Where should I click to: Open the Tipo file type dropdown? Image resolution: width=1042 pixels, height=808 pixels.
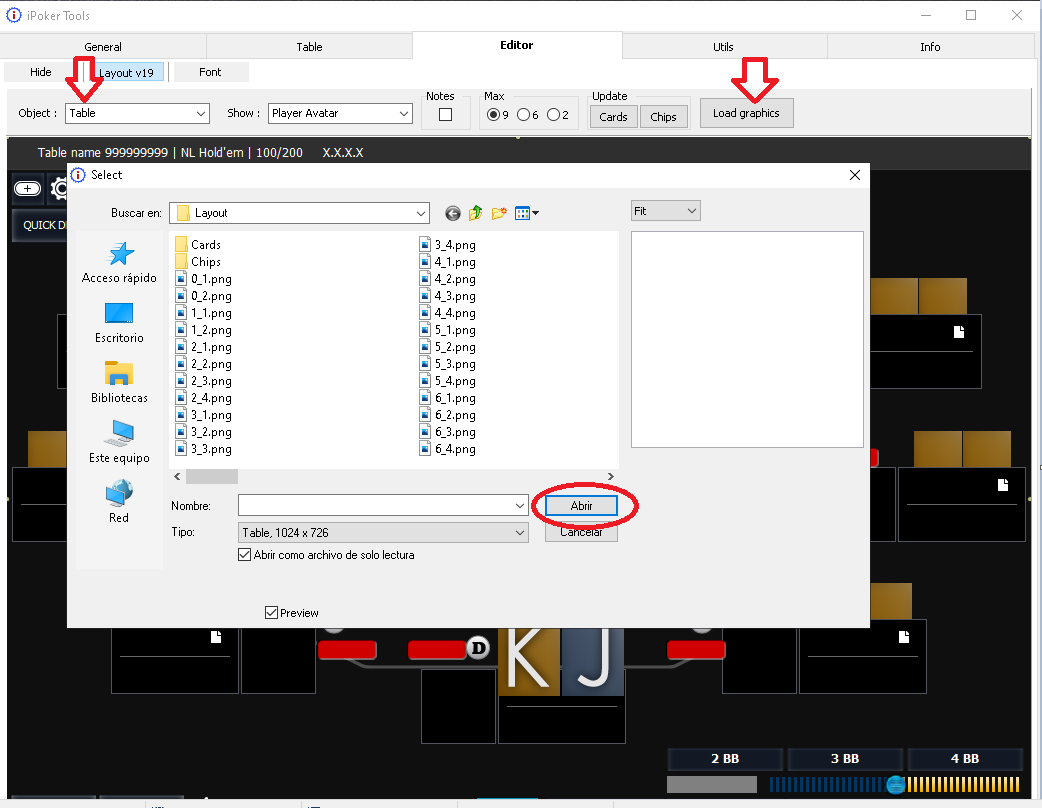point(383,533)
